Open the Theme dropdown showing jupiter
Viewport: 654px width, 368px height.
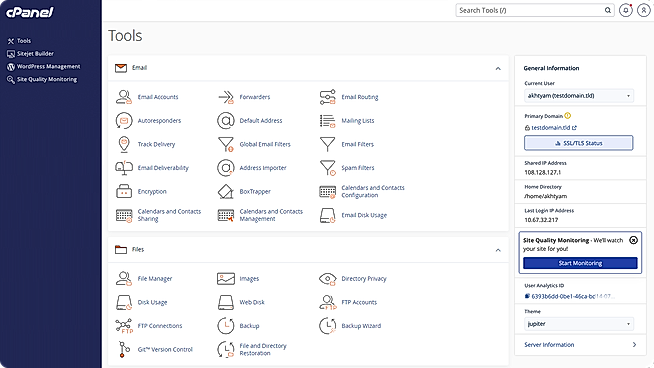coord(579,324)
